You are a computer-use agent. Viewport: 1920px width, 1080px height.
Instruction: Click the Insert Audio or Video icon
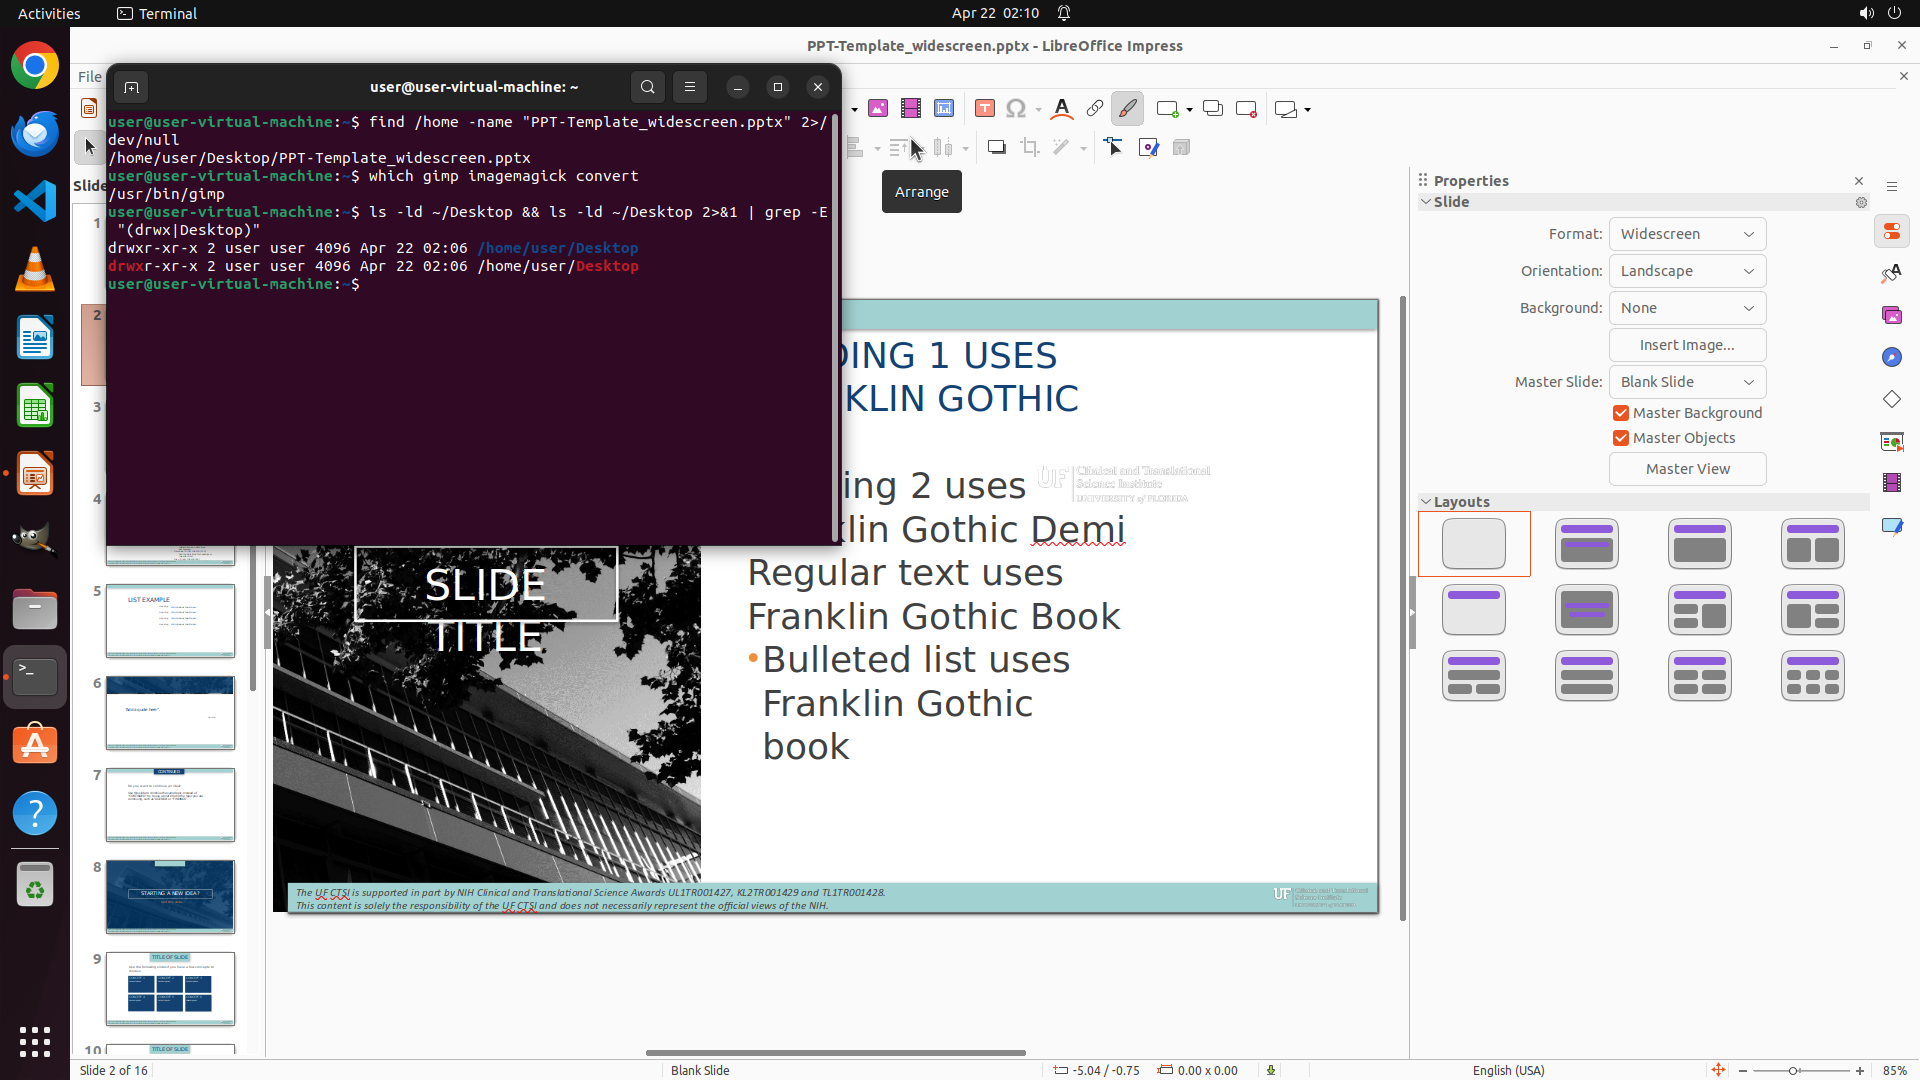click(x=911, y=109)
